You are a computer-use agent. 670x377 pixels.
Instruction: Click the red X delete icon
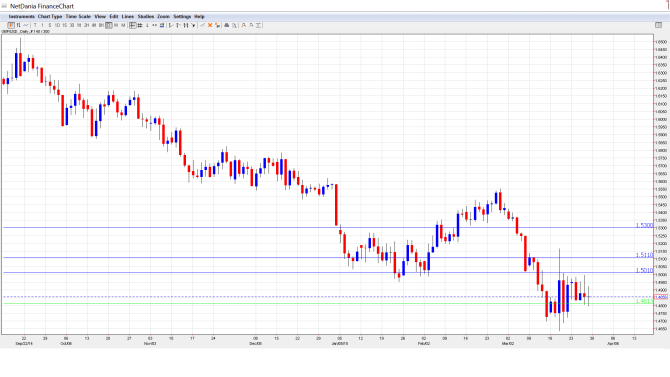210,26
